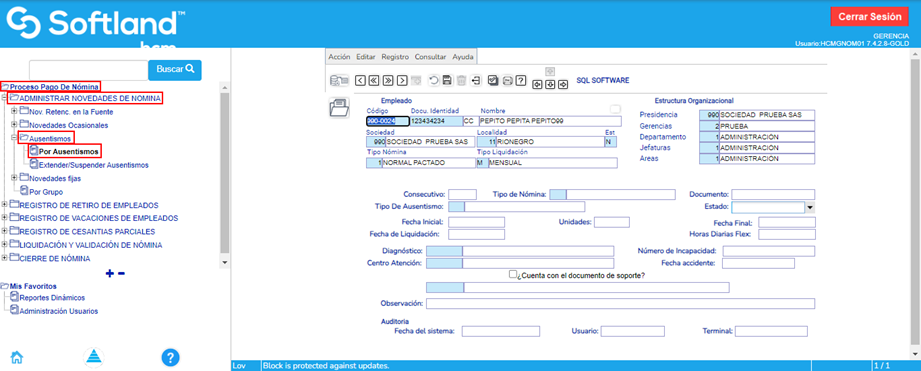Viewport: 921px width, 371px height.
Task: Go to next record arrow
Action: click(x=402, y=80)
